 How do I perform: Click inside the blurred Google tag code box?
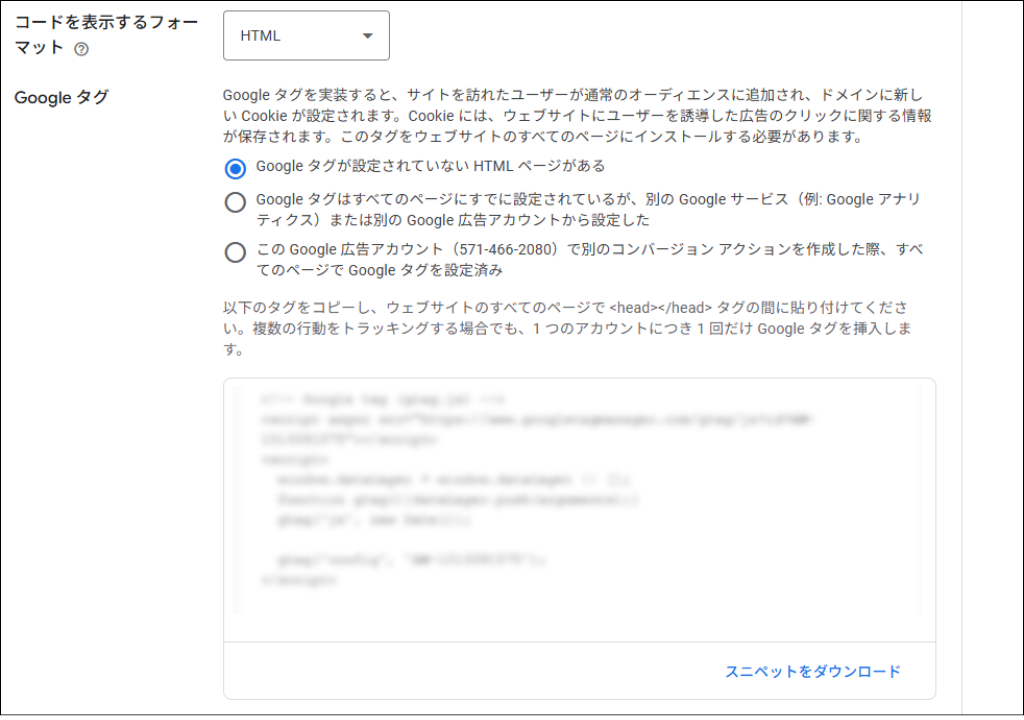coord(579,499)
